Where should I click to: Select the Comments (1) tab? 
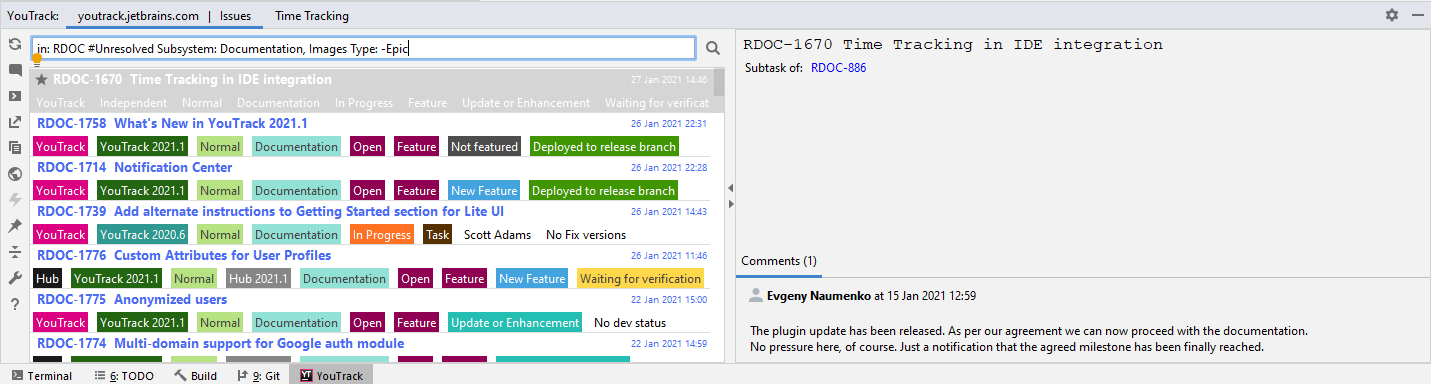(779, 261)
